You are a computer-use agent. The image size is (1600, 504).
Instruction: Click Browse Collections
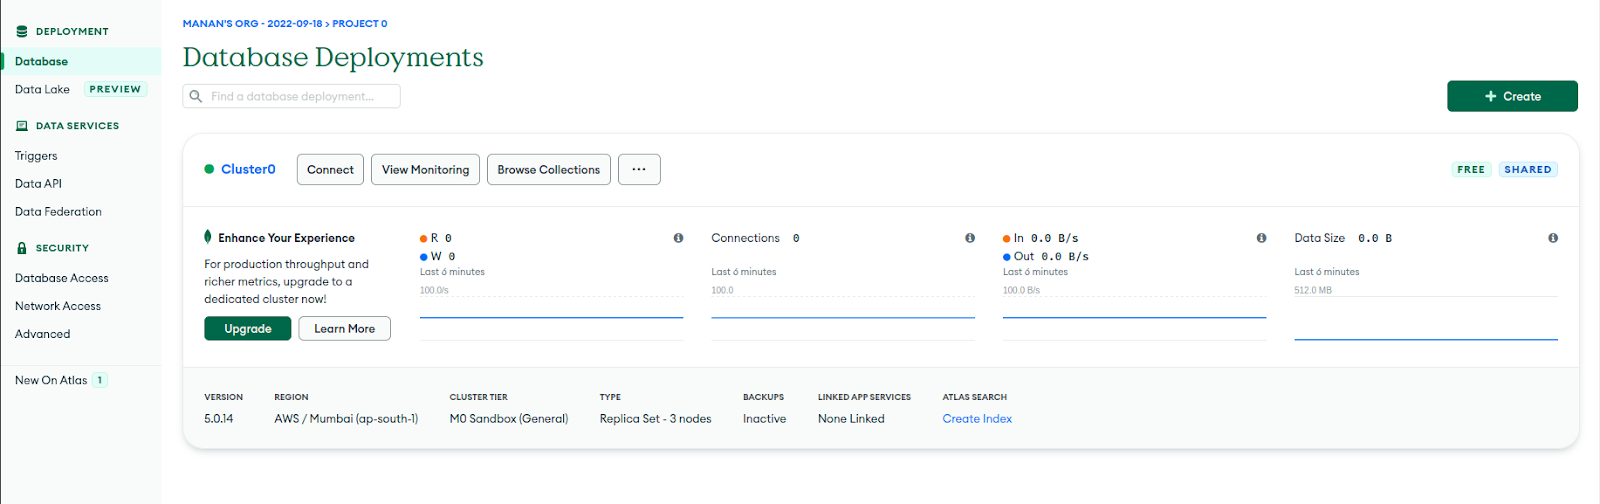(548, 169)
